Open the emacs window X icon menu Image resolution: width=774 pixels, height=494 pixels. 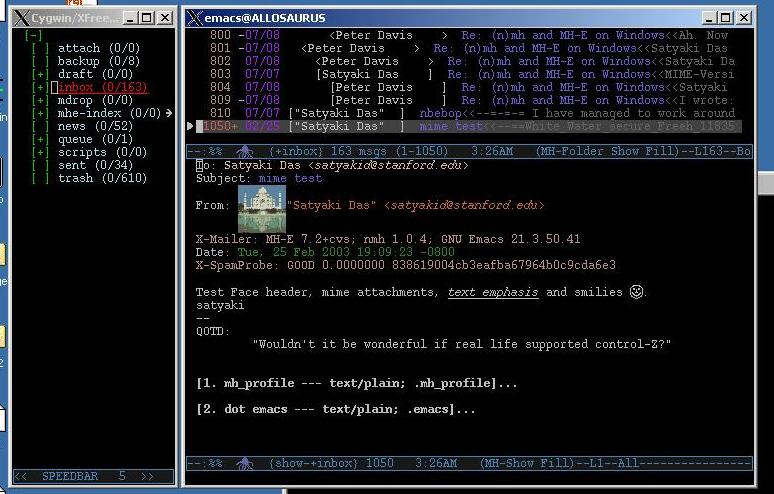pos(194,18)
